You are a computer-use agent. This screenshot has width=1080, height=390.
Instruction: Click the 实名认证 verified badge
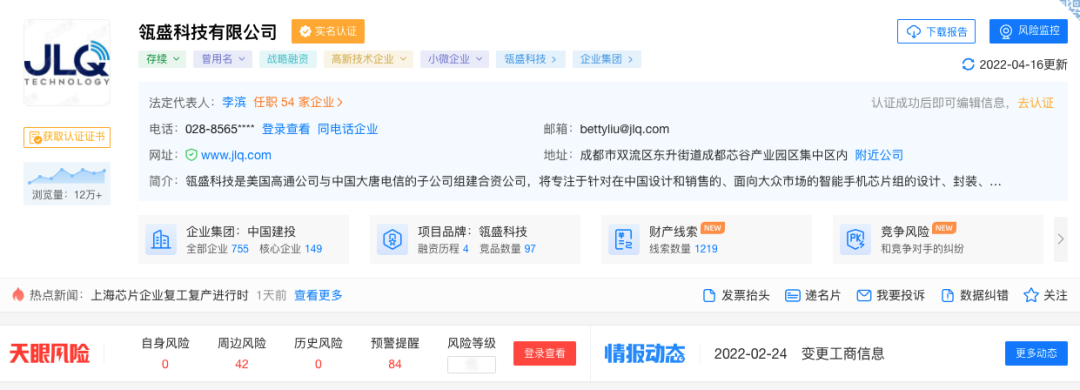328,32
